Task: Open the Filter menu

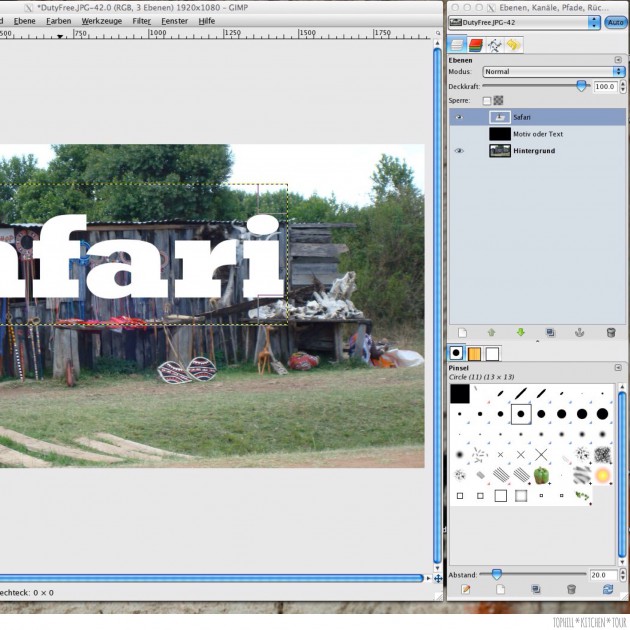Action: click(x=142, y=21)
